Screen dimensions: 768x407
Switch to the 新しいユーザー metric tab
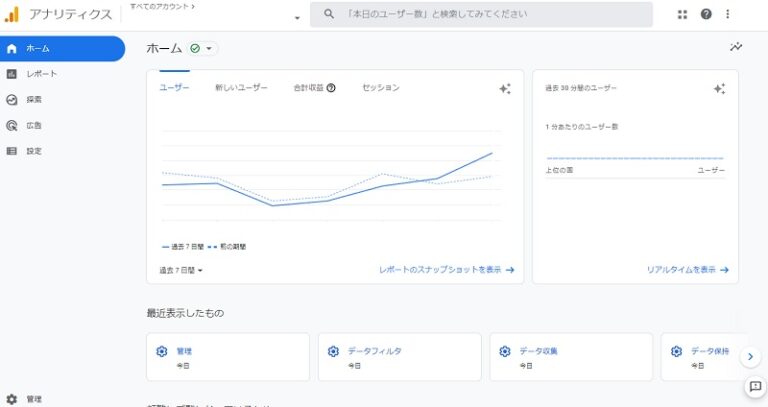tap(241, 88)
